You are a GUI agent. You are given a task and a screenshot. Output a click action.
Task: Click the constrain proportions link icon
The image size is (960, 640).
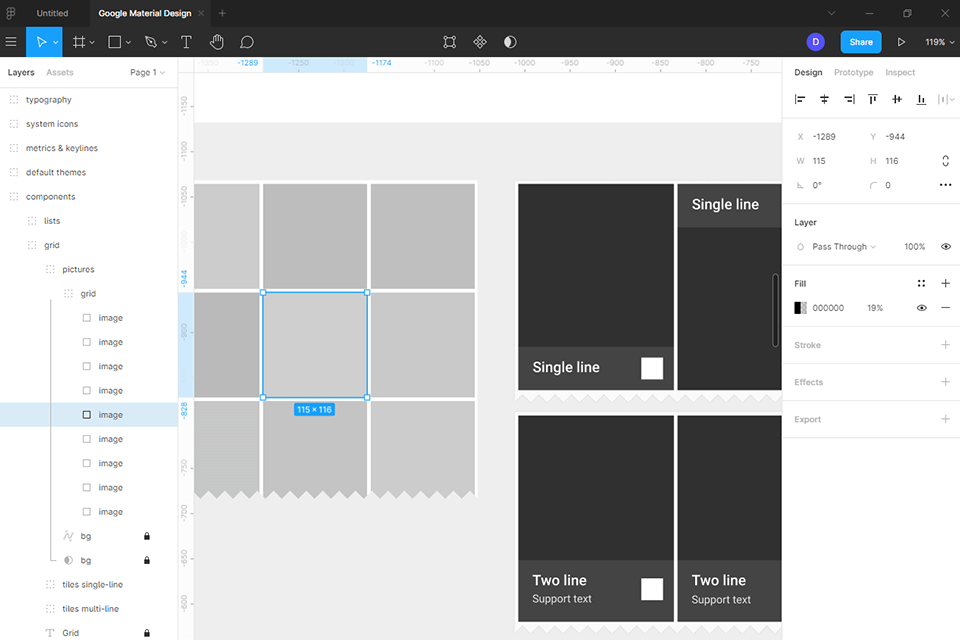pos(945,161)
